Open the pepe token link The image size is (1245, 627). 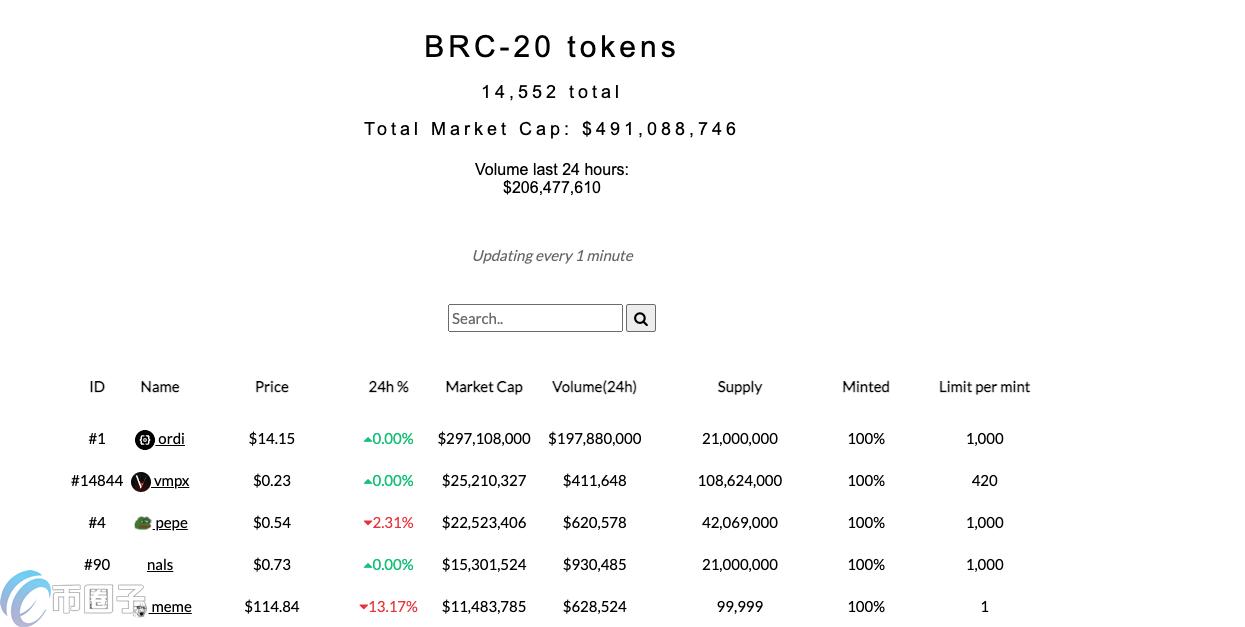click(x=170, y=522)
